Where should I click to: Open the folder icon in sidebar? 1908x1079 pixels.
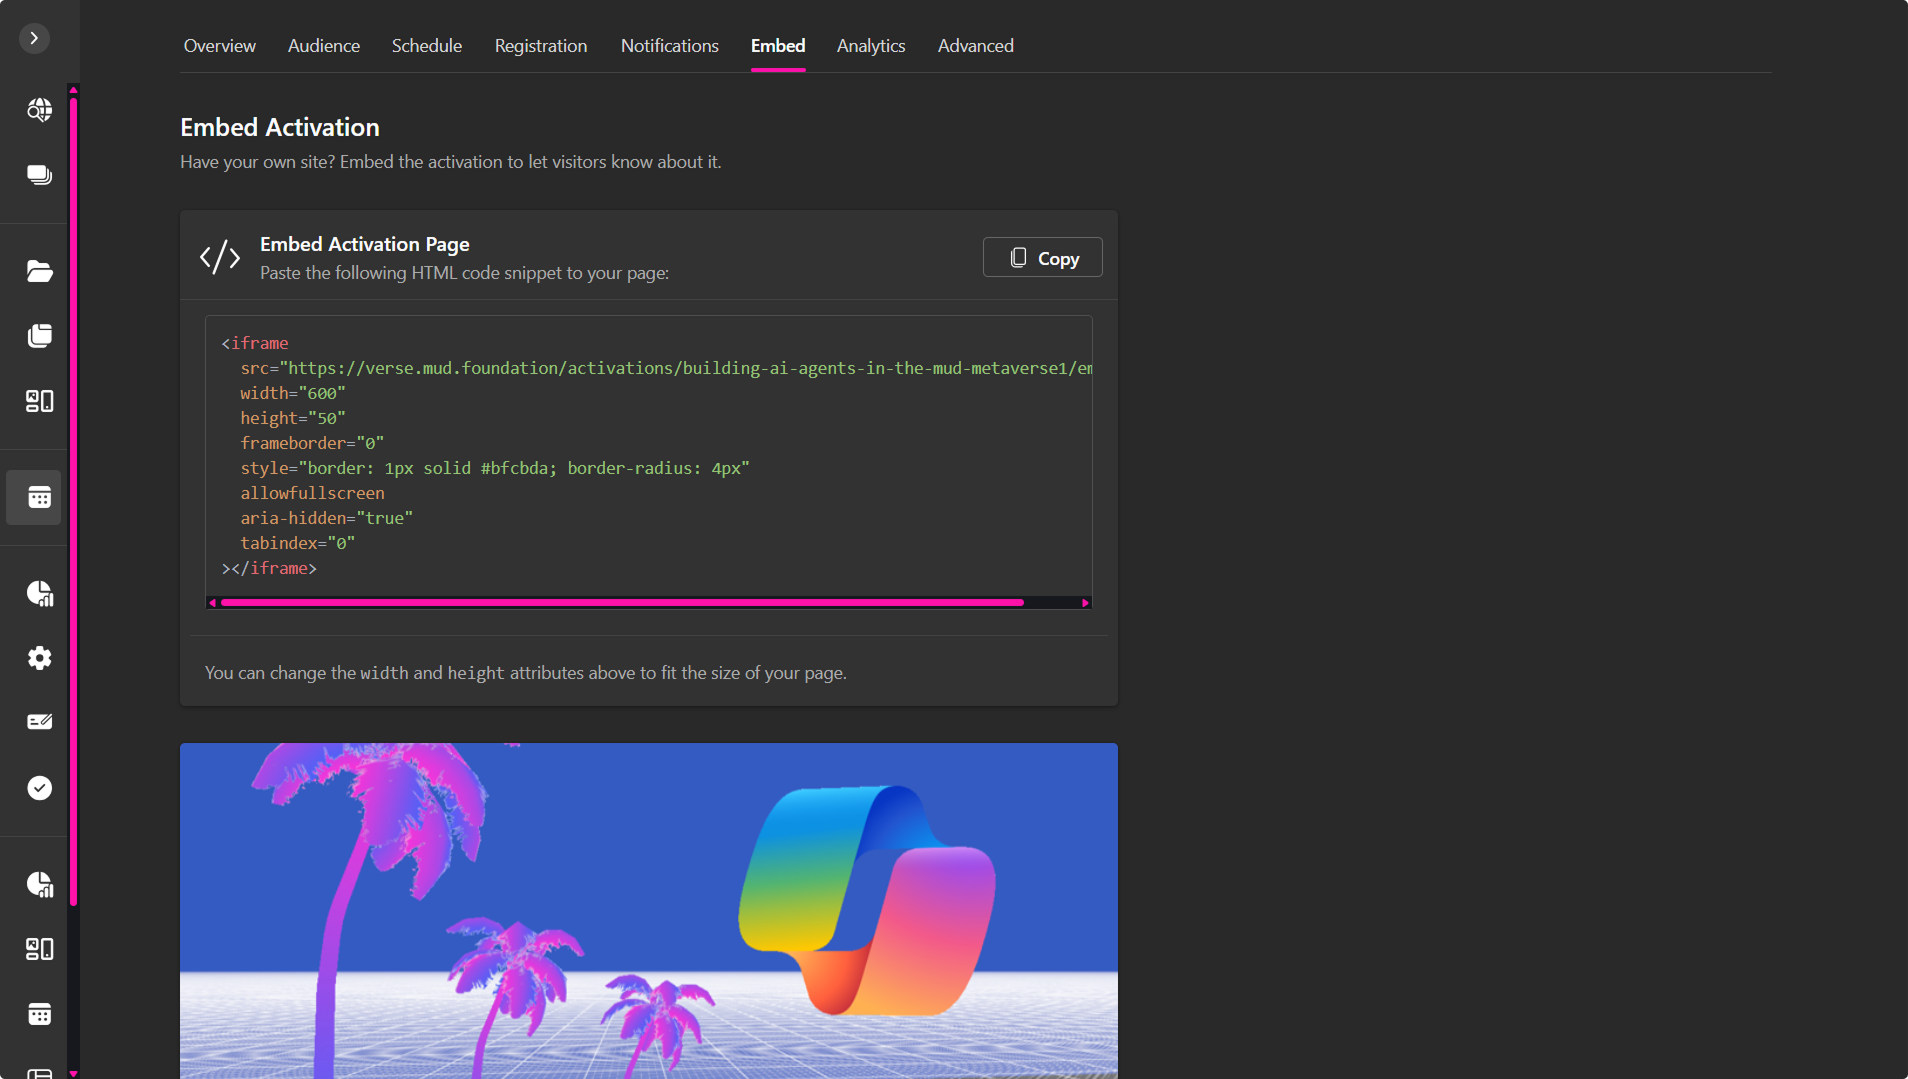point(39,271)
